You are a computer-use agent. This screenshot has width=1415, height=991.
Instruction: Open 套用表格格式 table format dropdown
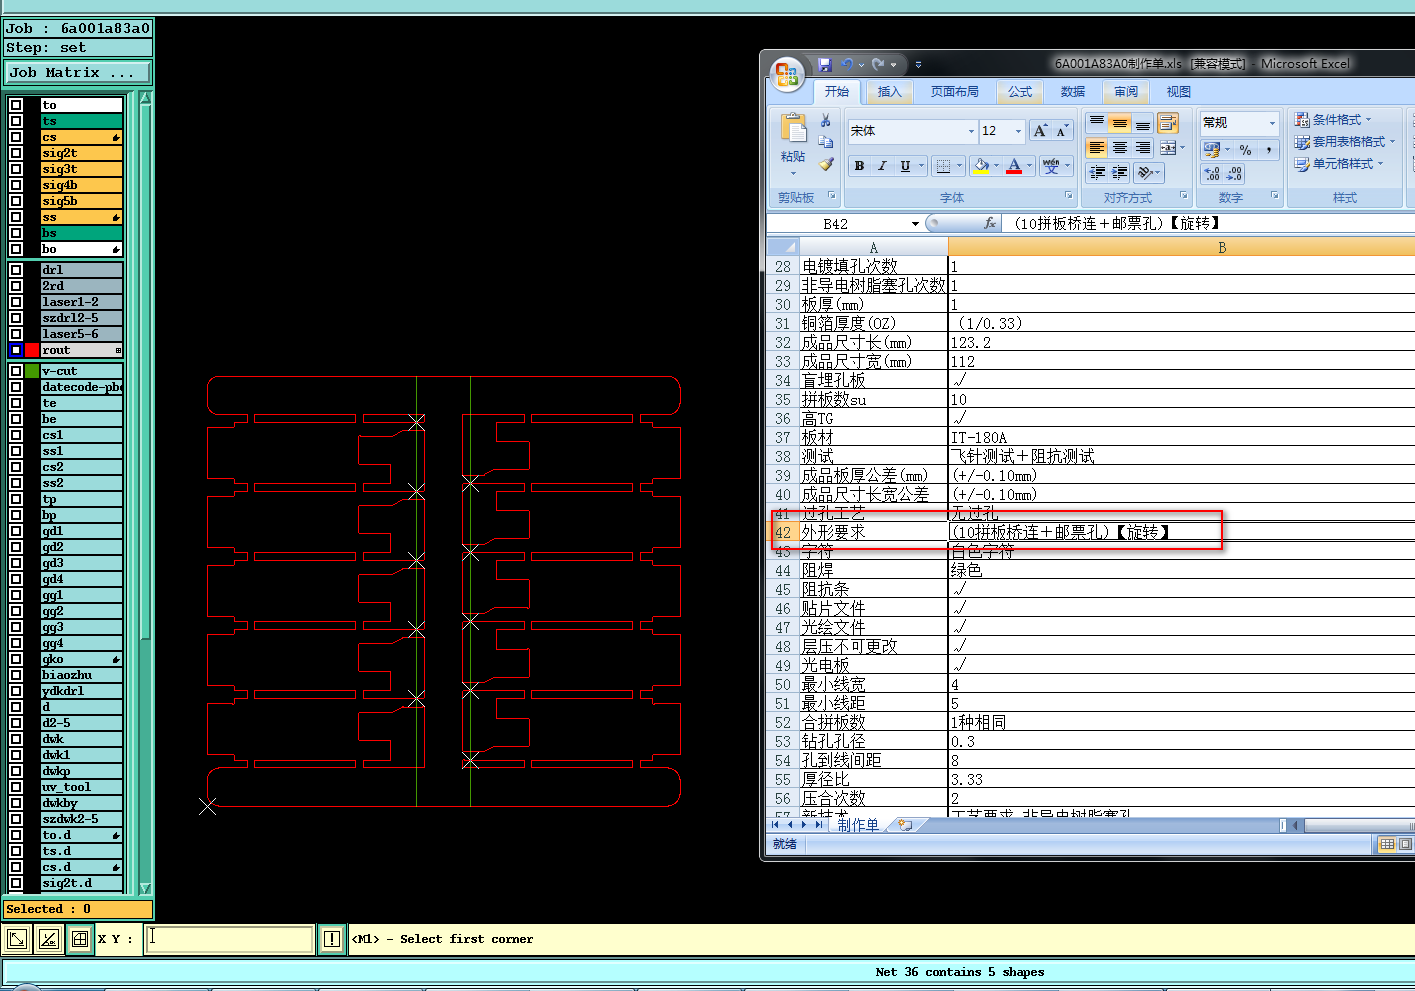click(x=1345, y=142)
